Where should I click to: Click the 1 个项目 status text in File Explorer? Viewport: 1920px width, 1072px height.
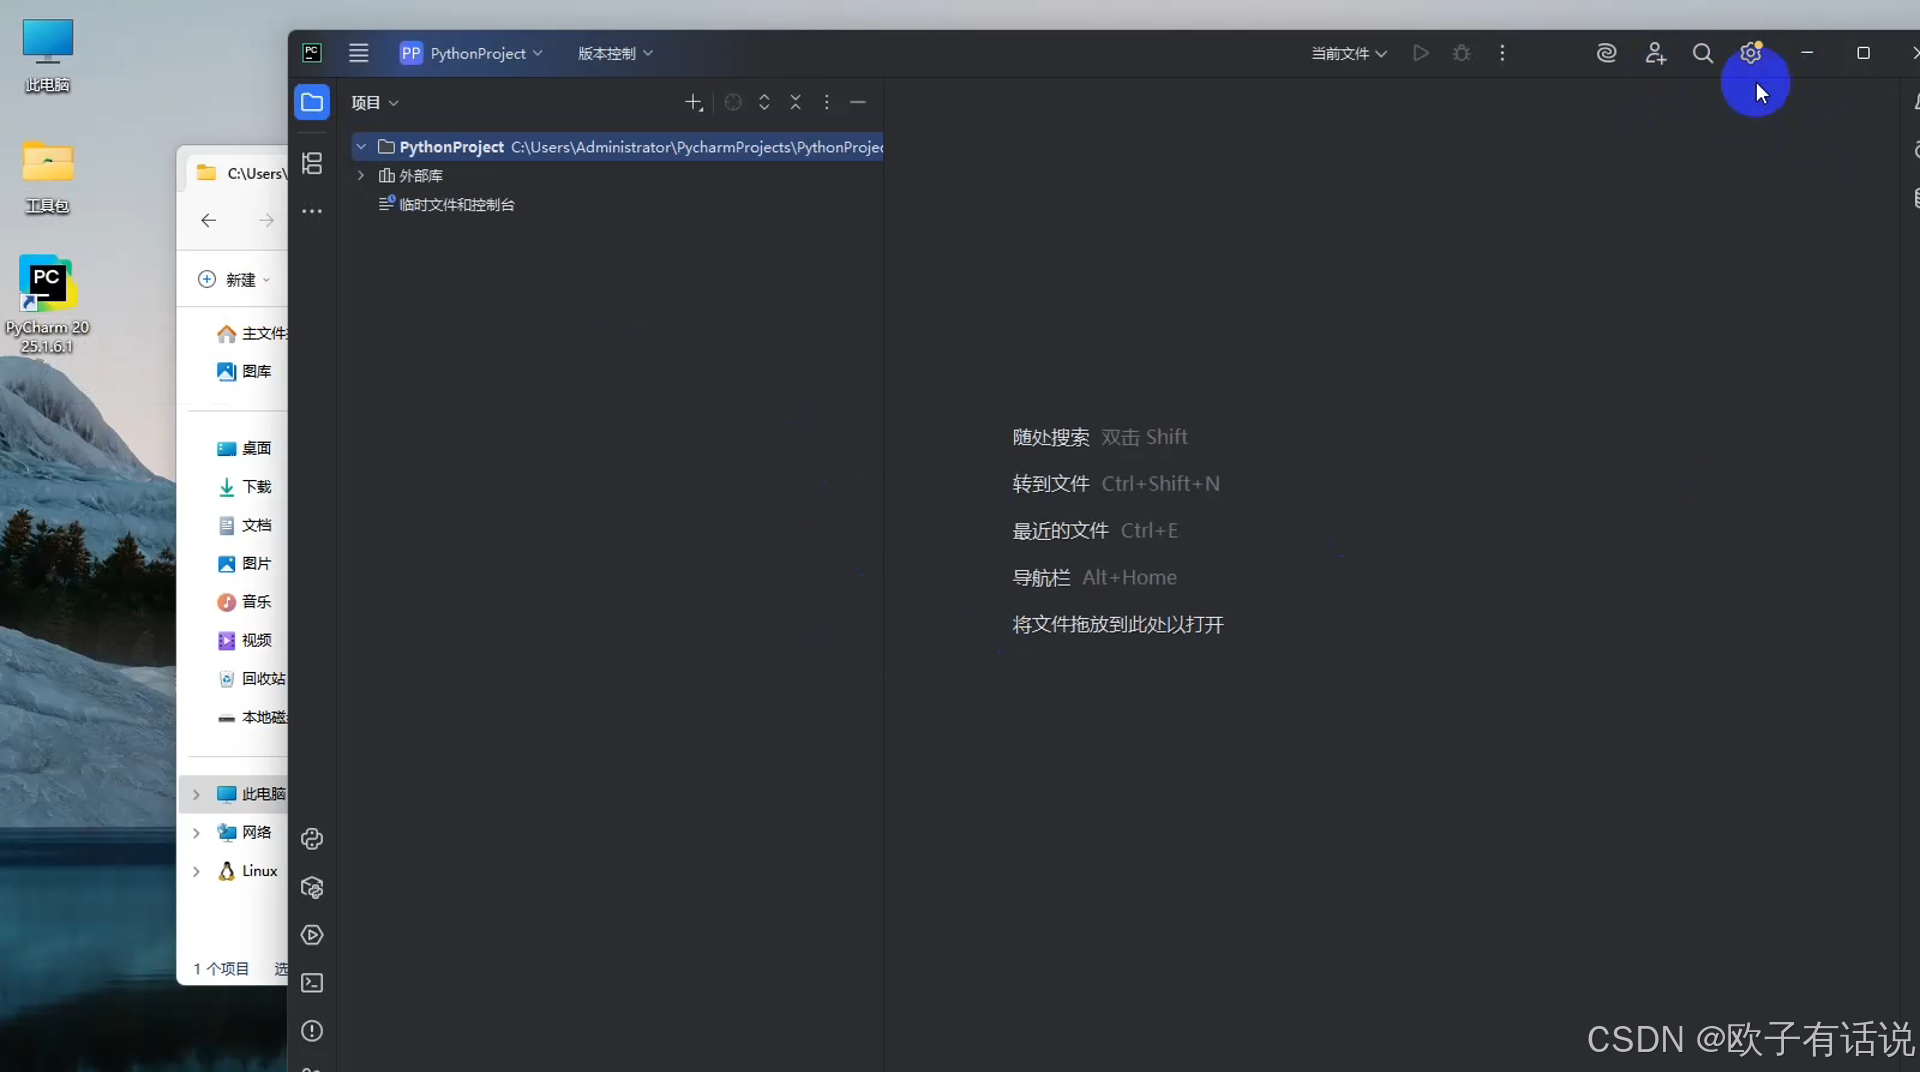pyautogui.click(x=221, y=969)
